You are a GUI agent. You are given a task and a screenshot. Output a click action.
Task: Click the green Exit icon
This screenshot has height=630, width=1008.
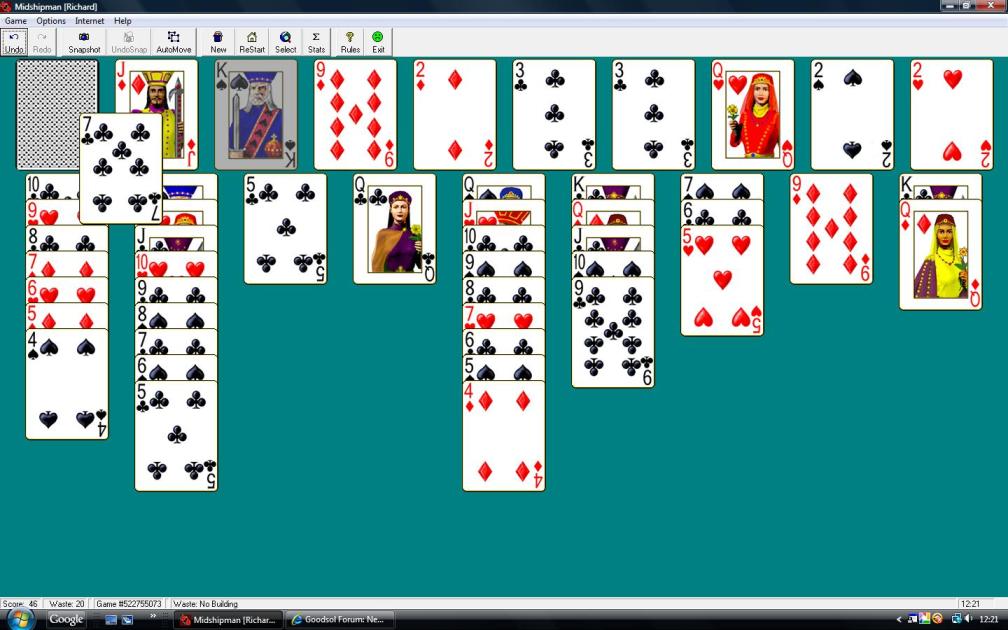coord(378,42)
